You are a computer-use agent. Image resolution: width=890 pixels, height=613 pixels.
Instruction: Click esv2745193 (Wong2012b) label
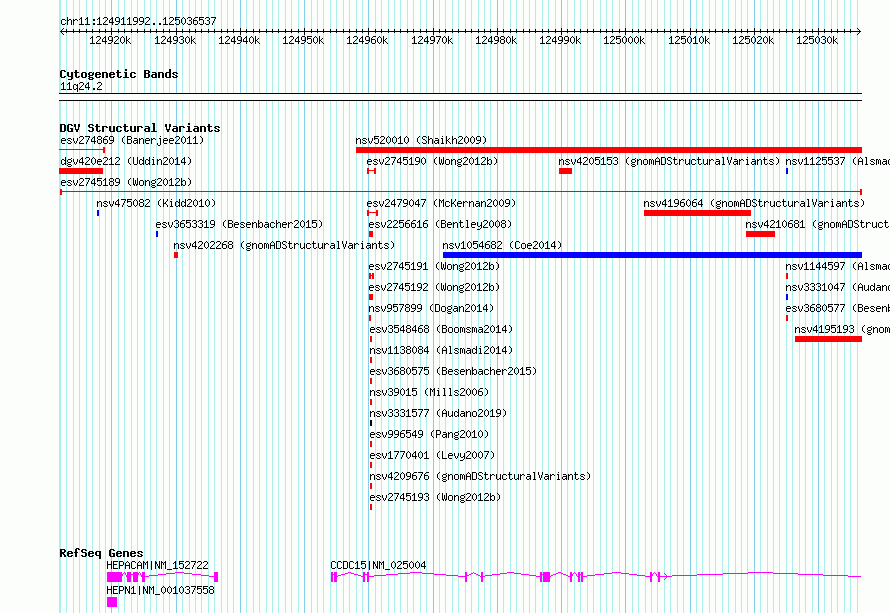coord(435,497)
